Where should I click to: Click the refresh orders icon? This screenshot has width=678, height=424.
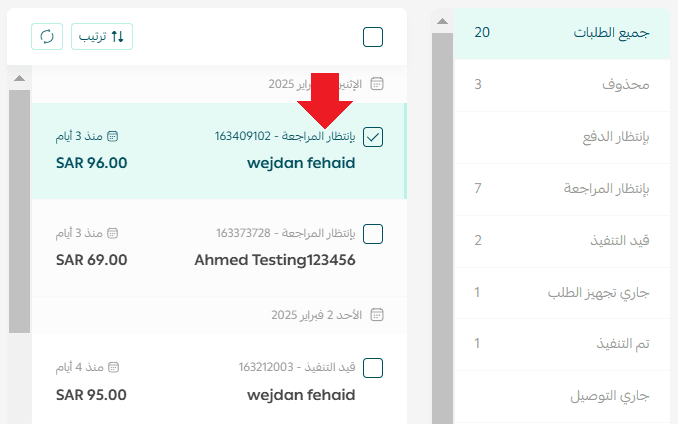46,37
